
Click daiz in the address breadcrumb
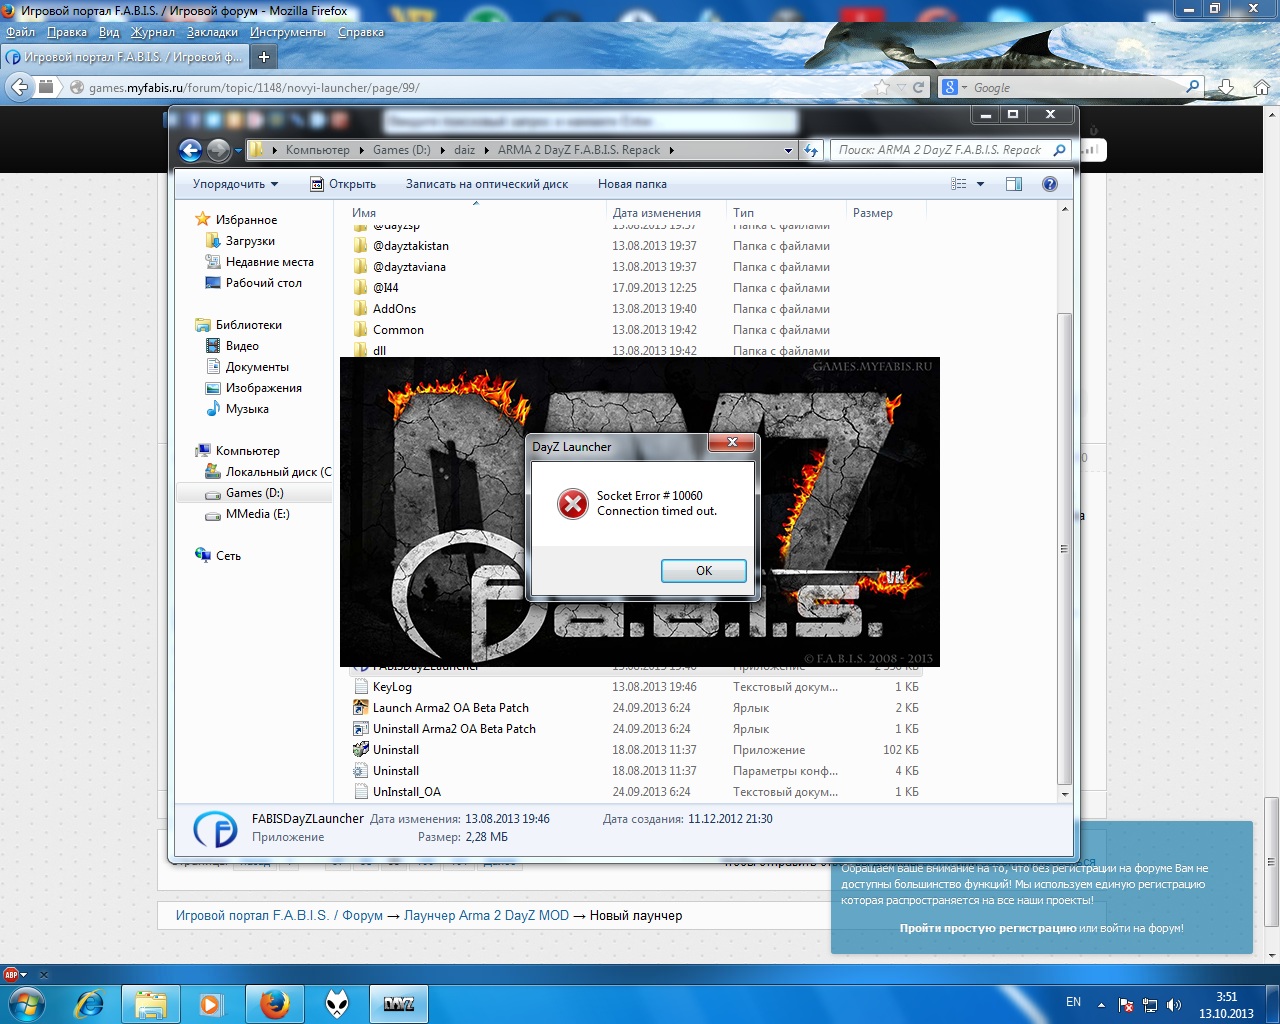point(464,150)
